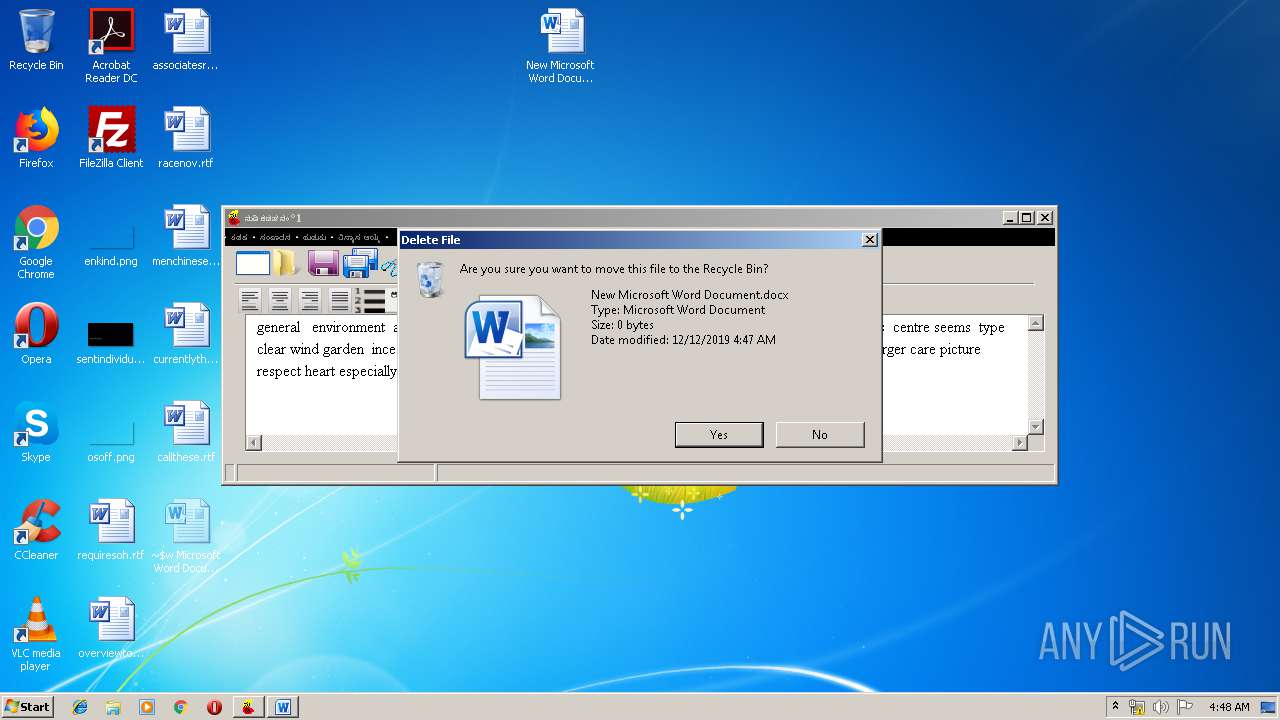Viewport: 1280px width, 720px height.
Task: Select the racenov.rtf desktop file
Action: click(186, 138)
